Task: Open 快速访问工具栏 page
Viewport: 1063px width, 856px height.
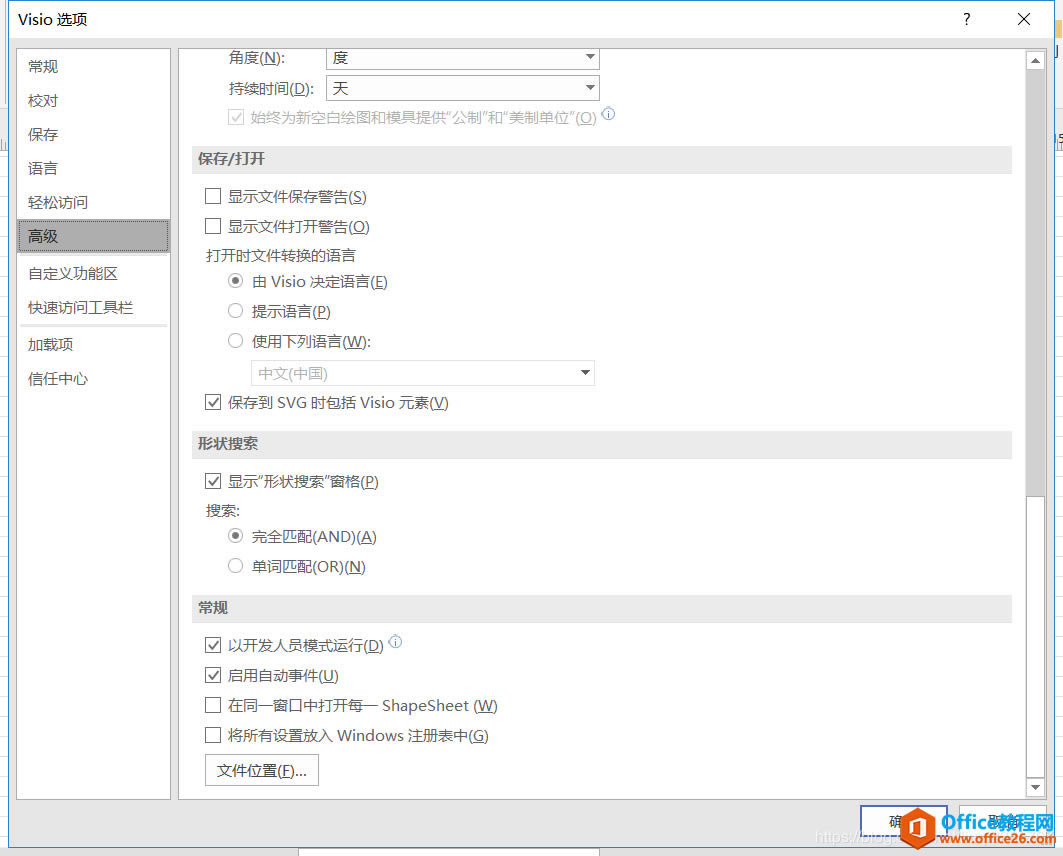Action: click(93, 307)
